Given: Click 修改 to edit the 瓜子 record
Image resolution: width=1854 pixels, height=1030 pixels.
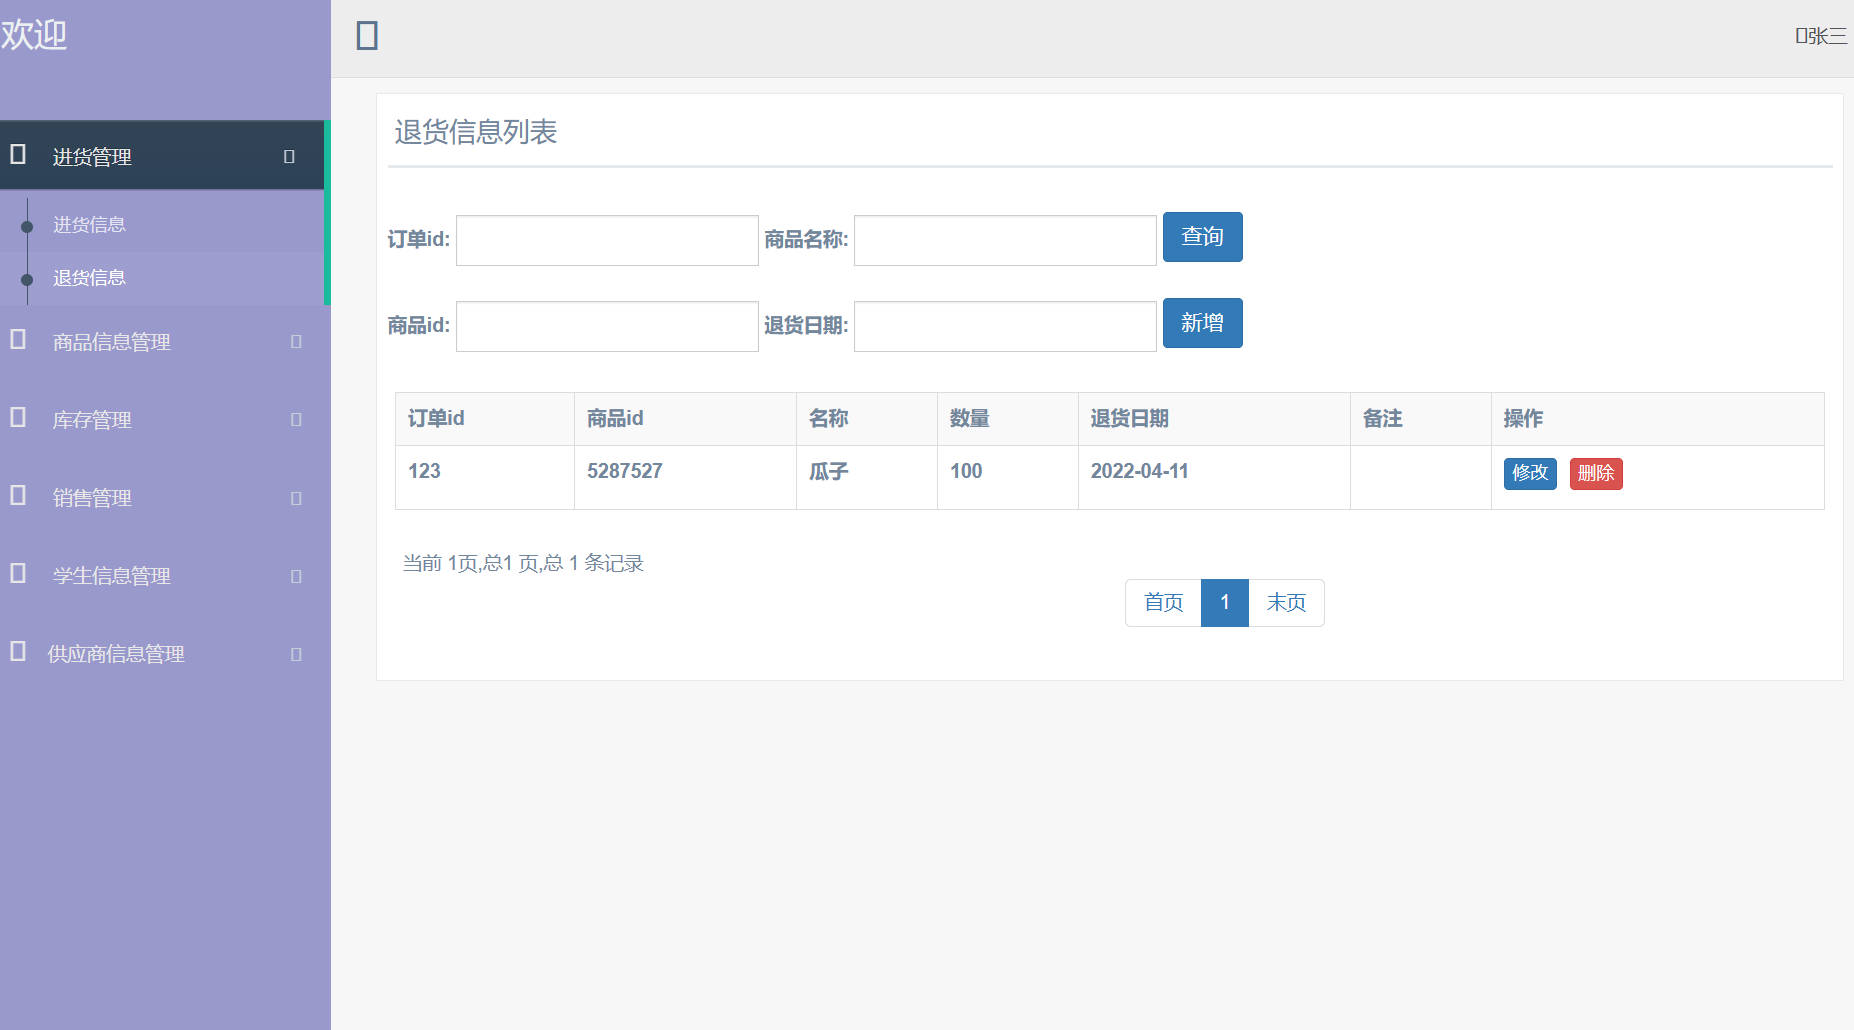Looking at the screenshot, I should point(1529,473).
